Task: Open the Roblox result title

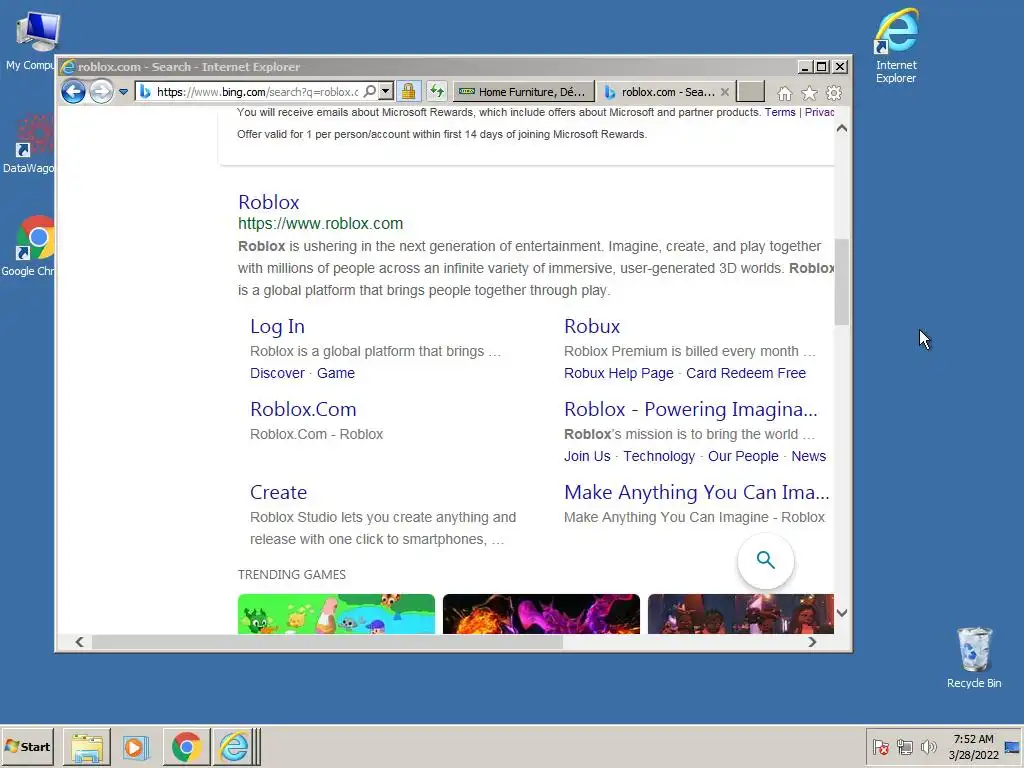Action: pyautogui.click(x=268, y=202)
